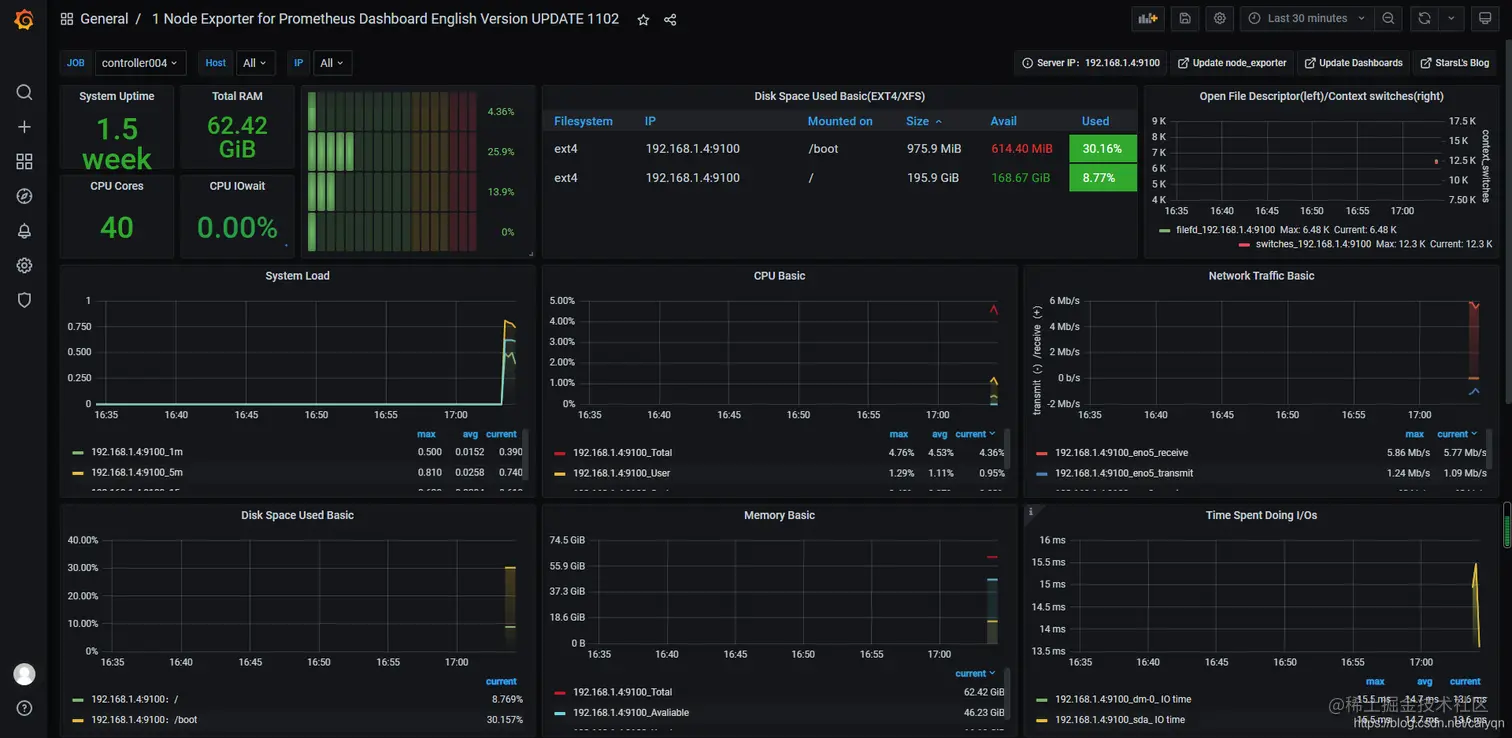Open the Alerting bell icon
1512x738 pixels.
click(x=24, y=231)
